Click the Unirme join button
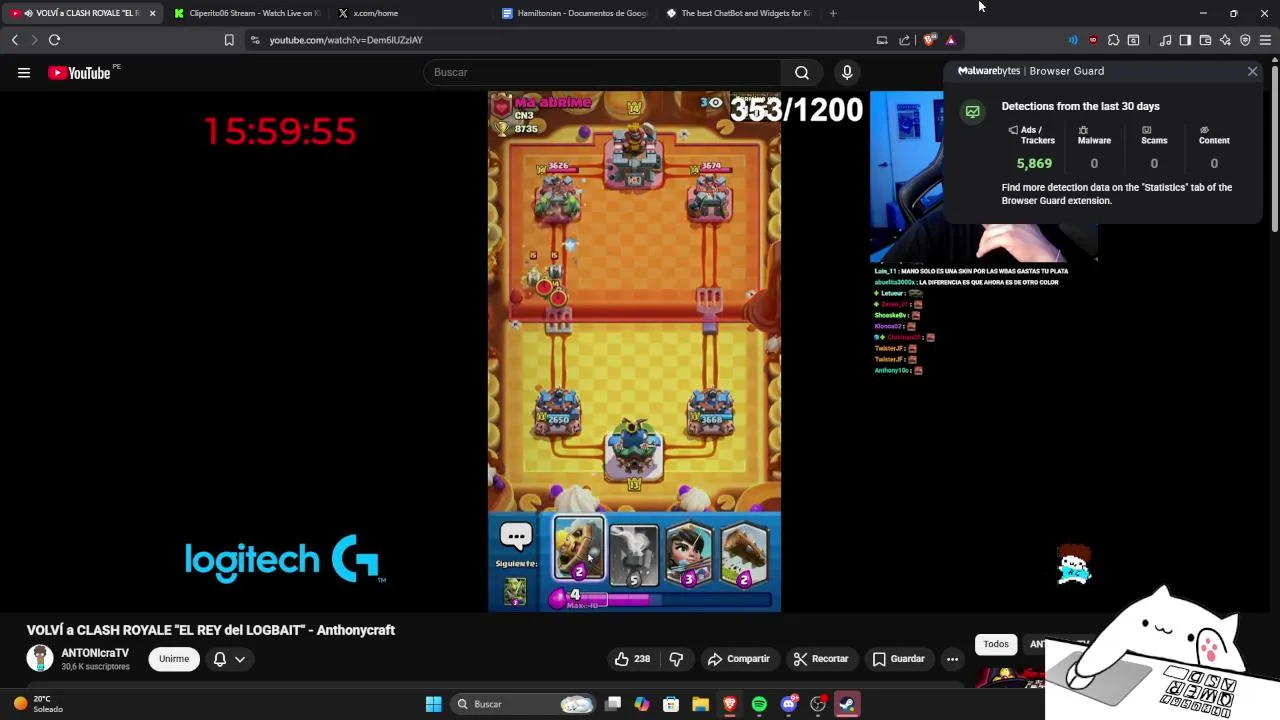Screen dimensions: 1280x720 [174, 659]
